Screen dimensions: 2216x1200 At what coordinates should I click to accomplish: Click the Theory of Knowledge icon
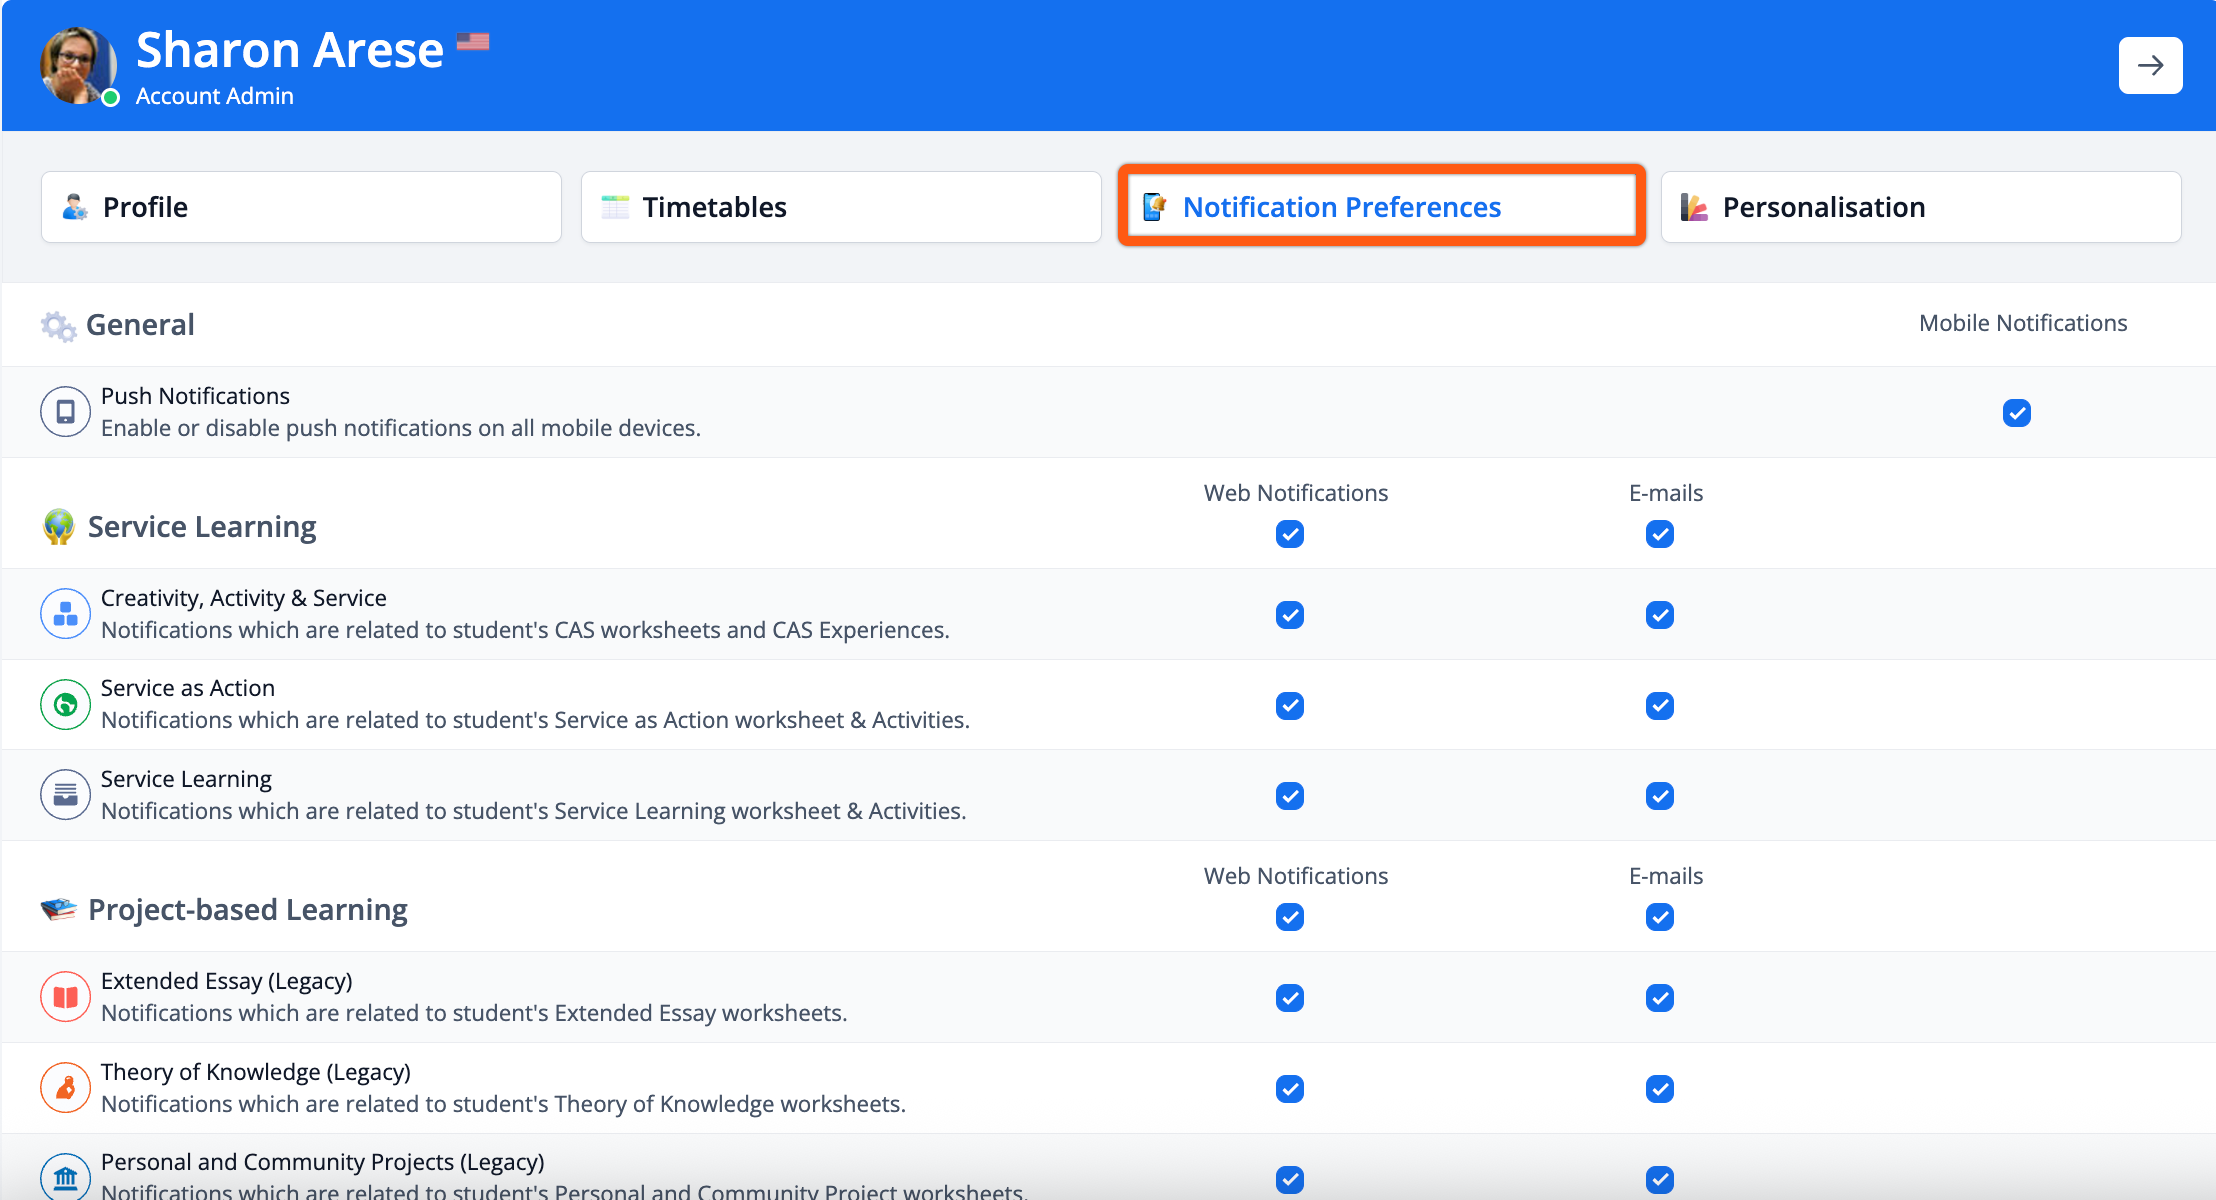click(65, 1088)
